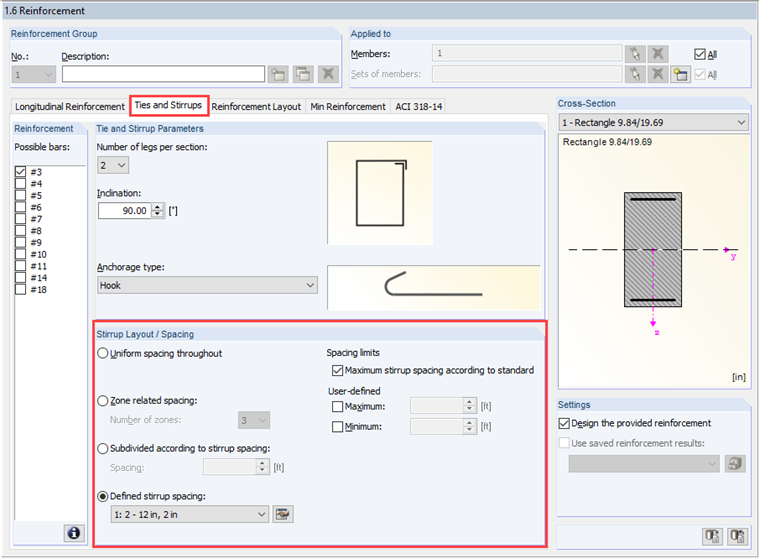Clear sets of members with the delete icon

click(x=658, y=74)
